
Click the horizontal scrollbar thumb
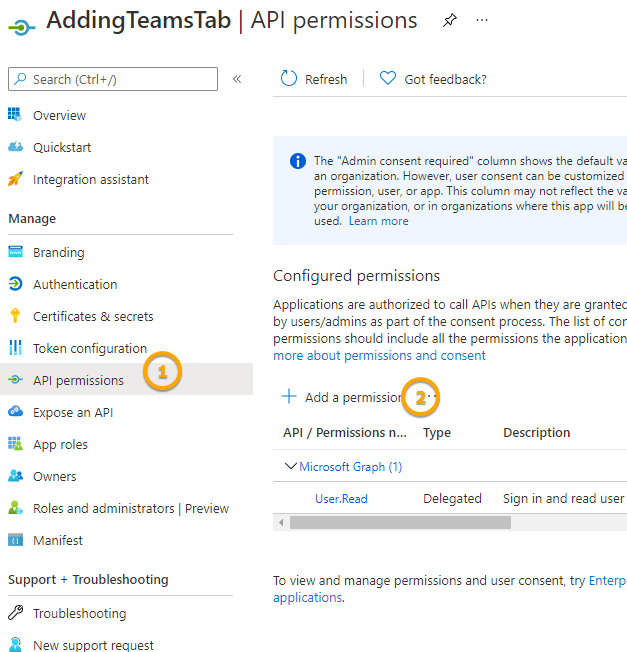tap(400, 522)
